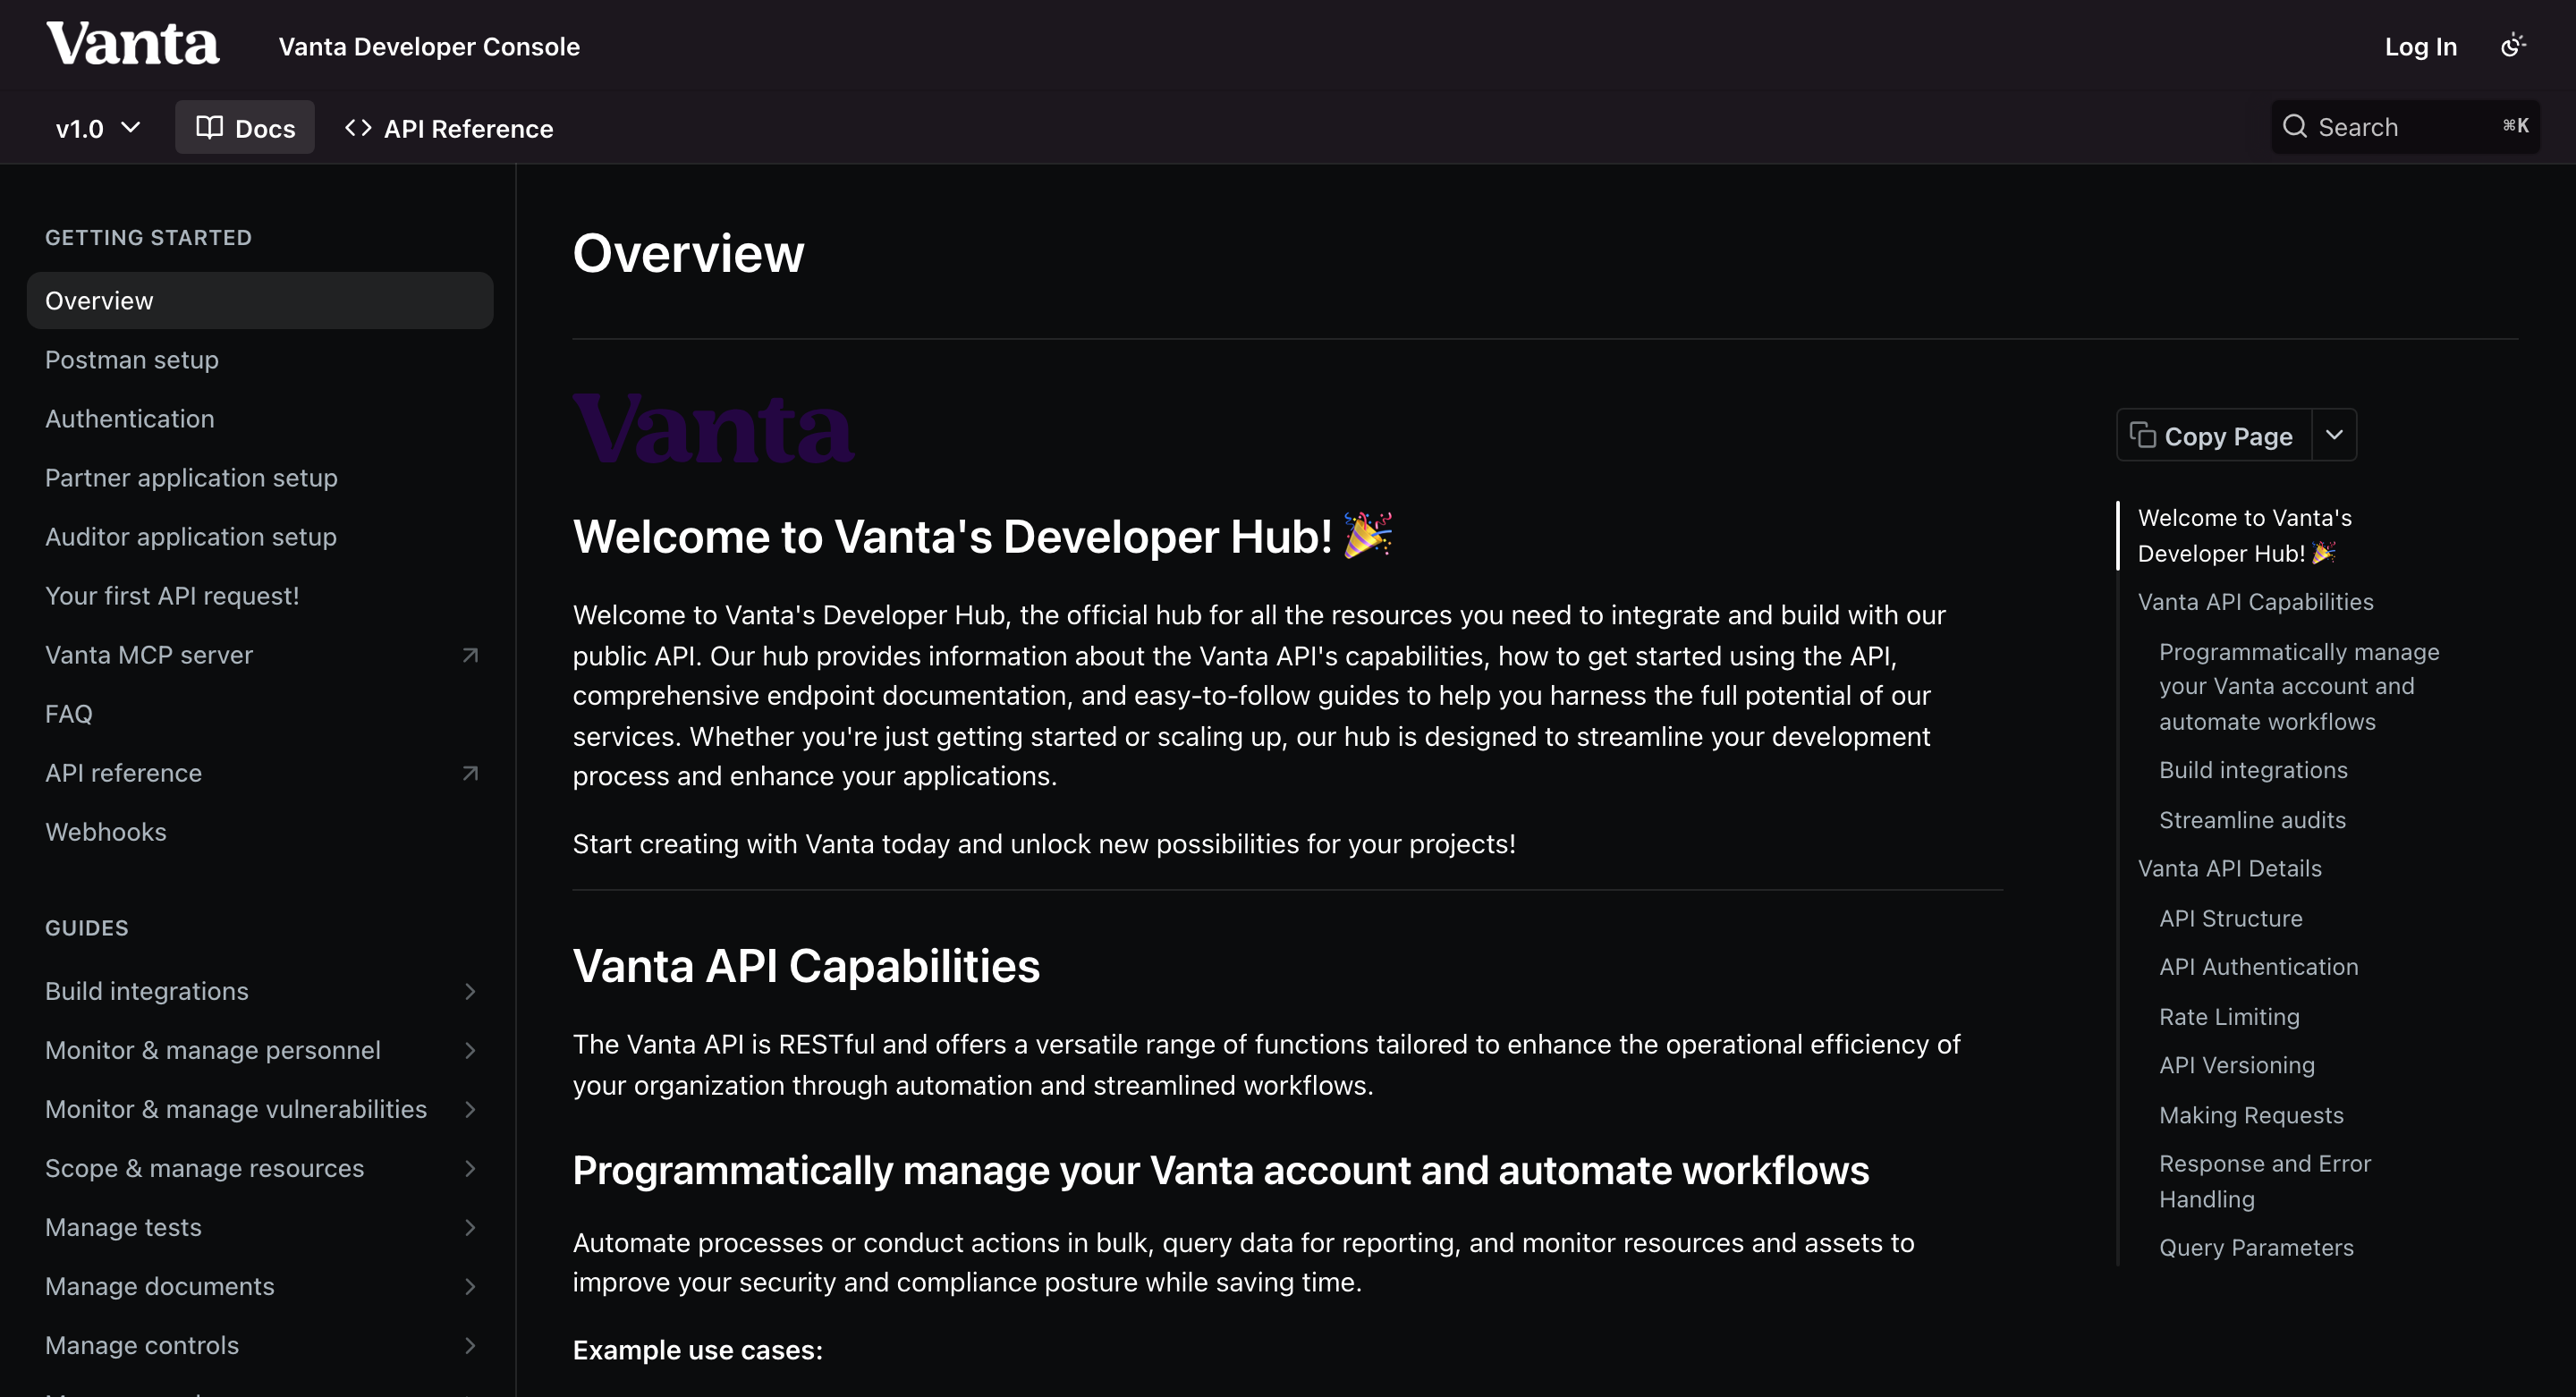
Task: Open the Copy Page options chevron
Action: 2334,435
